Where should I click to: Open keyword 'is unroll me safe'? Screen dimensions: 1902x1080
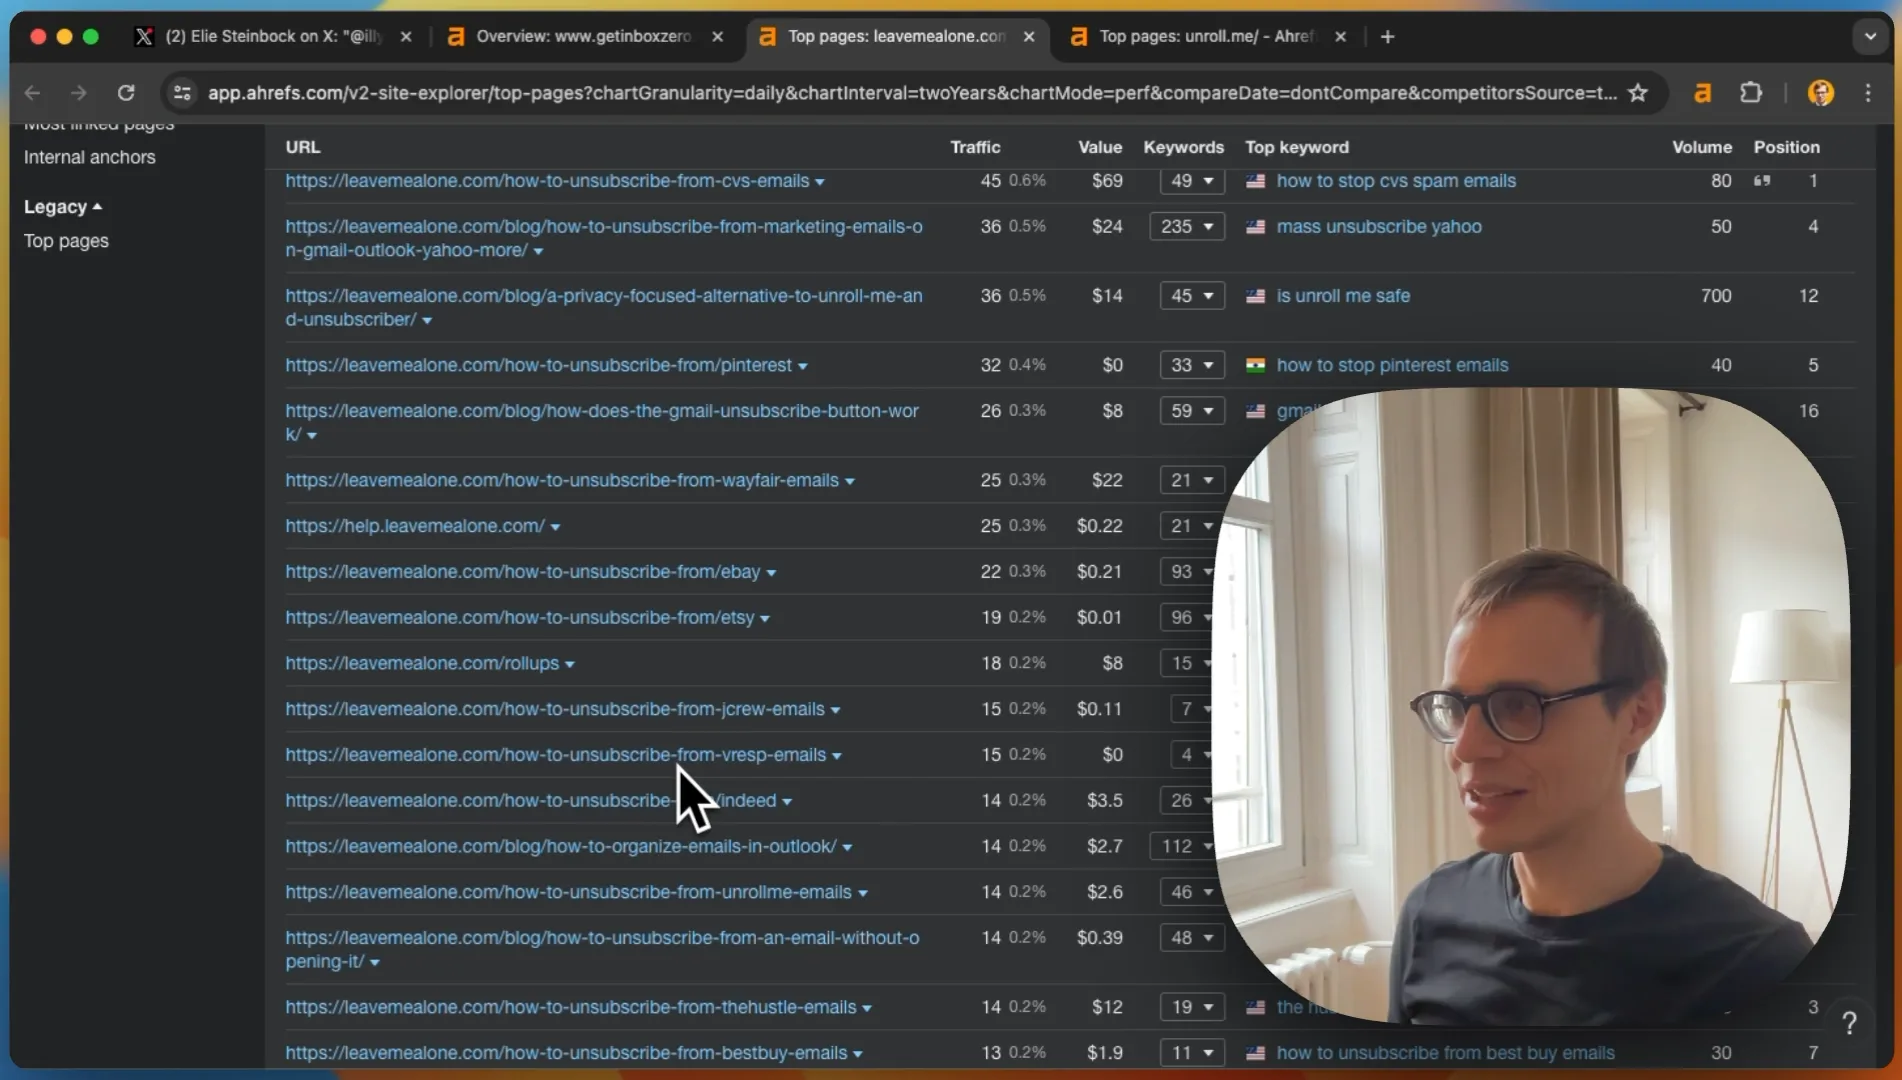point(1343,296)
